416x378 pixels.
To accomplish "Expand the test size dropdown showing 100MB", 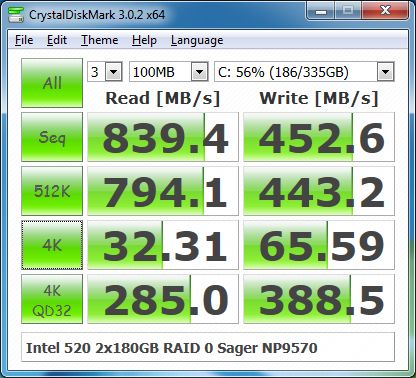I will click(x=199, y=71).
